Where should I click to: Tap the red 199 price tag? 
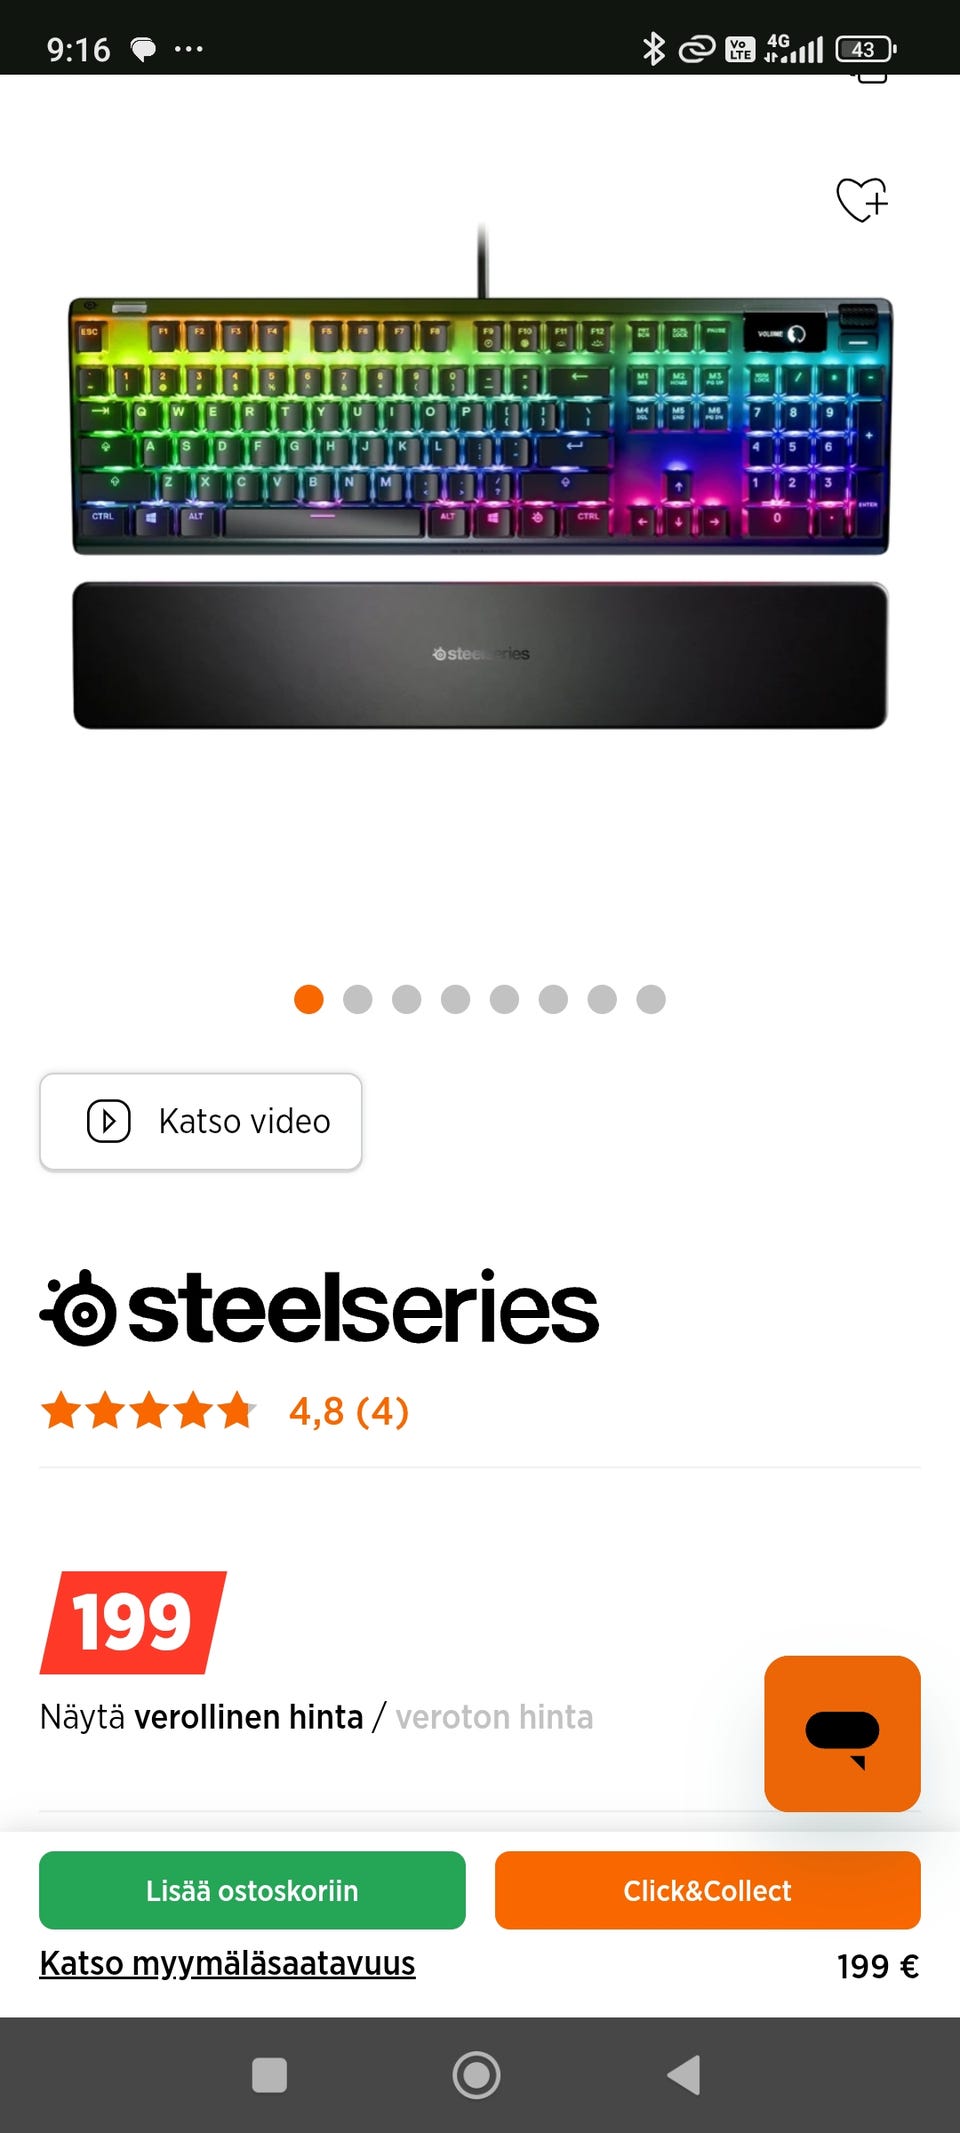pos(133,1622)
